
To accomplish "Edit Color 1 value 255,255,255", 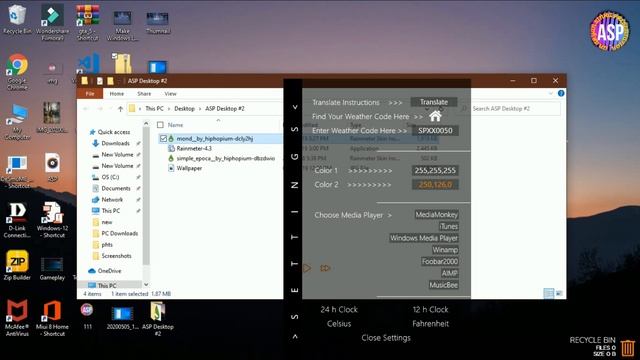I will coord(435,171).
